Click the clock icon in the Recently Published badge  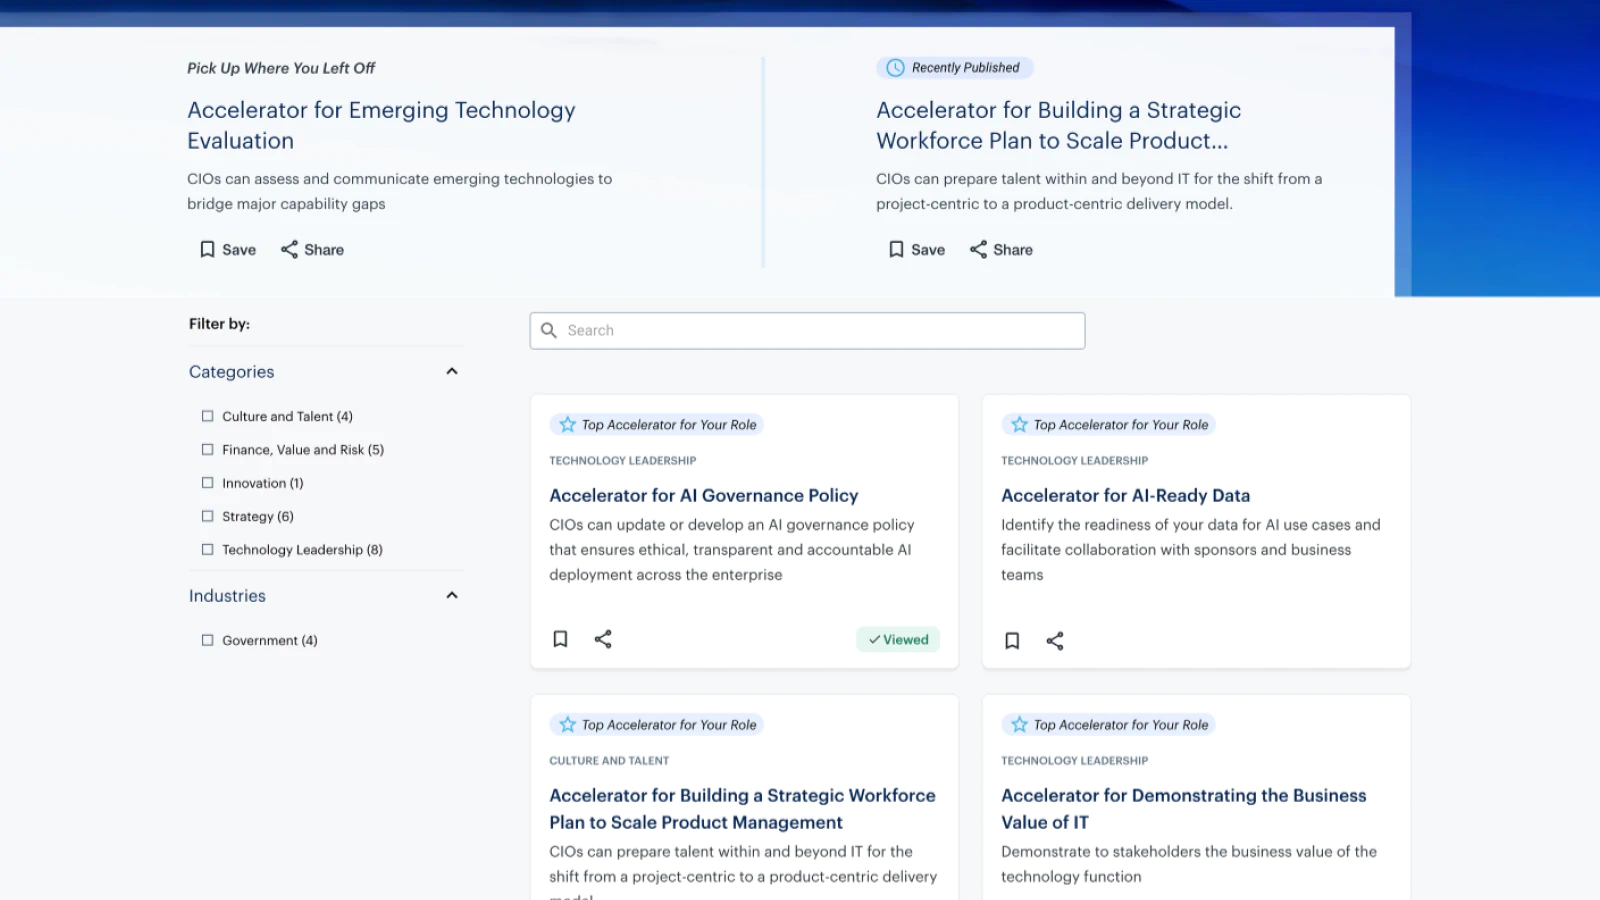tap(893, 67)
